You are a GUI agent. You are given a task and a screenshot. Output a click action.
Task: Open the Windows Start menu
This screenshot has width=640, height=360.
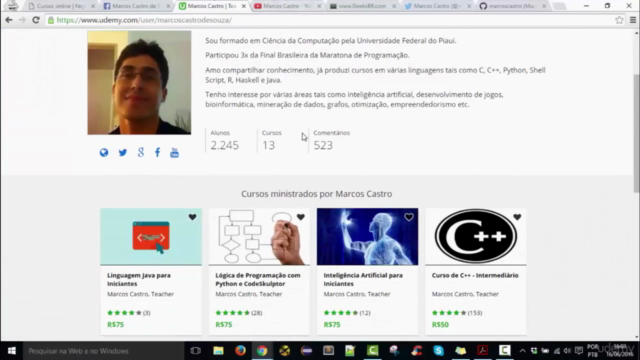point(11,351)
